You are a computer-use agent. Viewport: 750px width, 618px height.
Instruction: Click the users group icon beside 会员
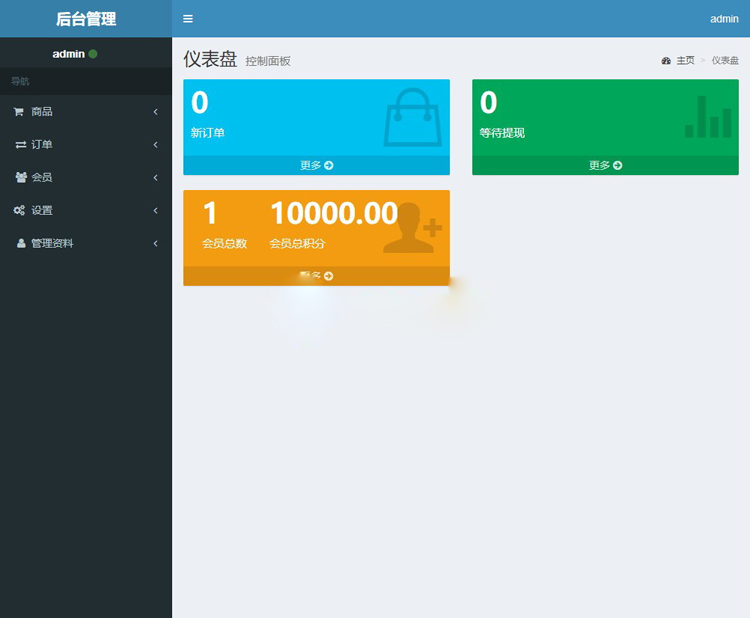point(21,178)
